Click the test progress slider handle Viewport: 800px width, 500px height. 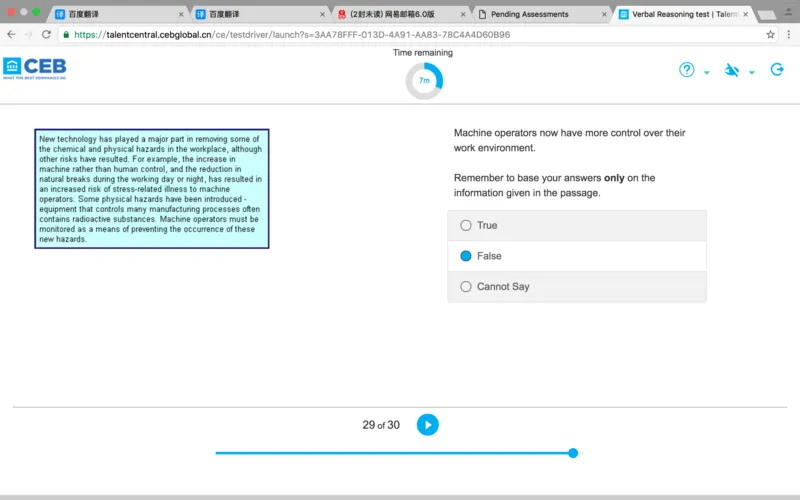coord(573,453)
